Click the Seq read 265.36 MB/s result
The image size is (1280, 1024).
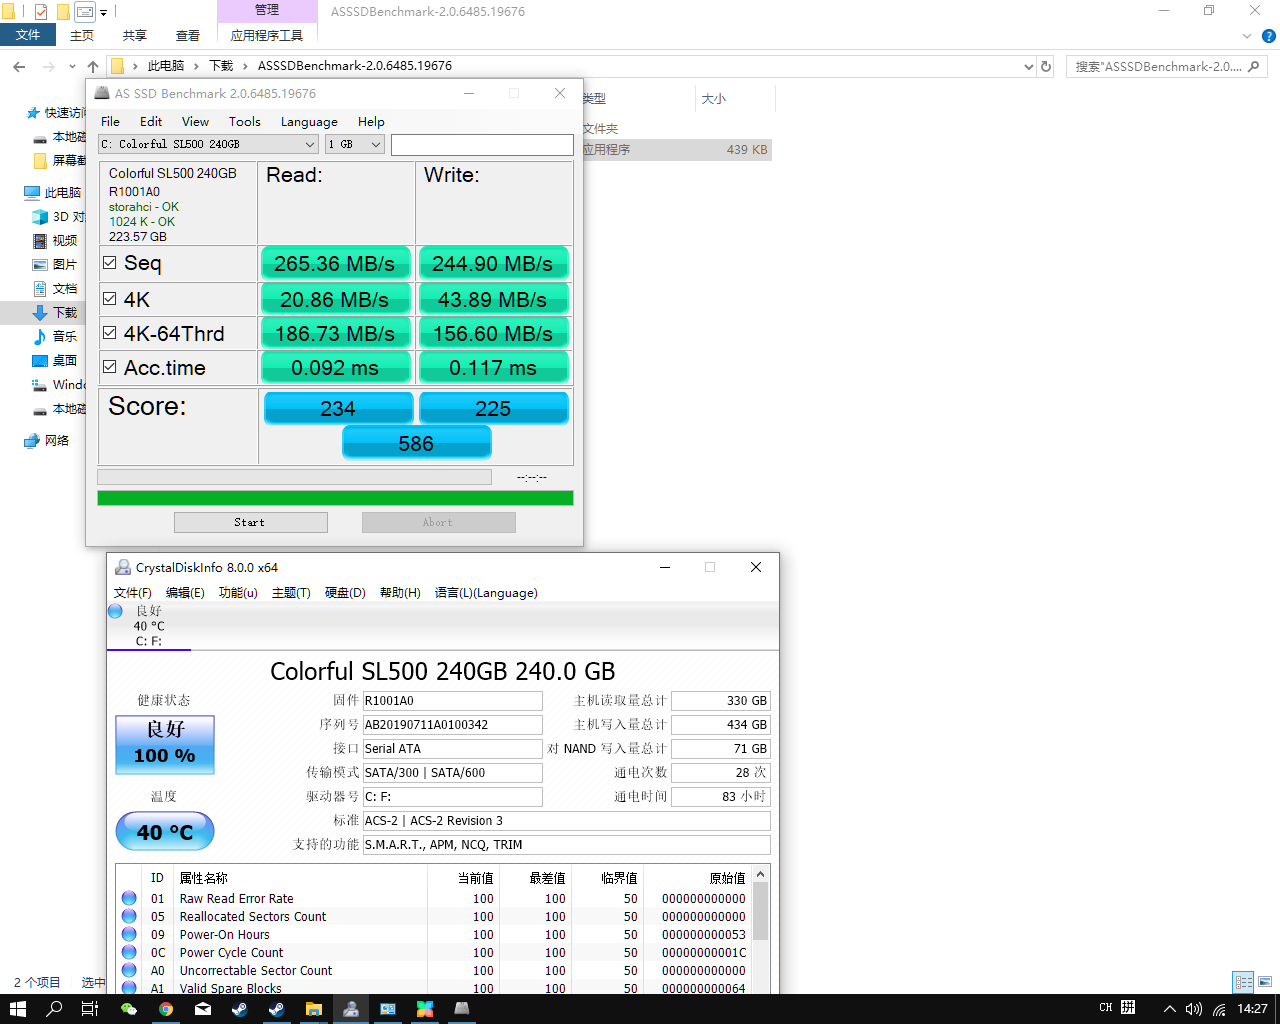click(335, 264)
